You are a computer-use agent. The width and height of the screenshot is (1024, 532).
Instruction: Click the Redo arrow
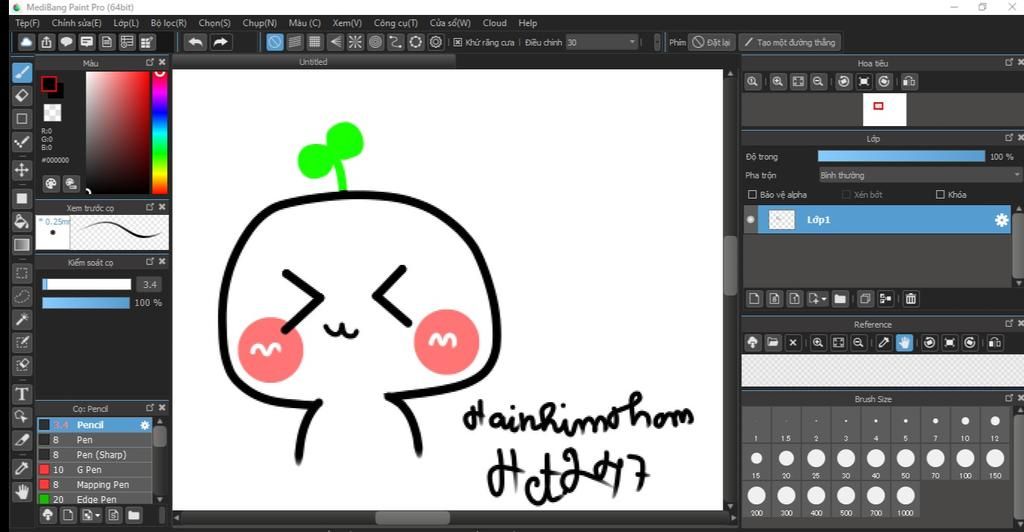[221, 42]
